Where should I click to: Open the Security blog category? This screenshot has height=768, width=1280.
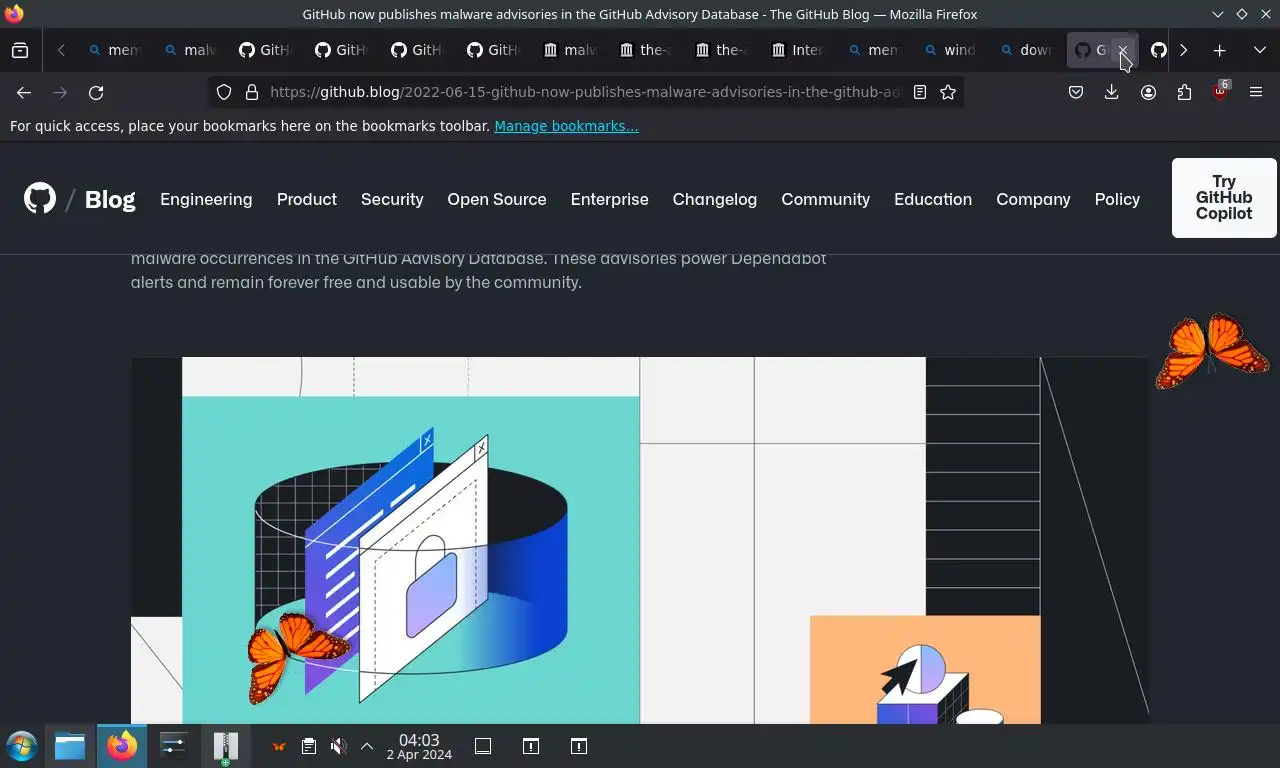[x=392, y=199]
